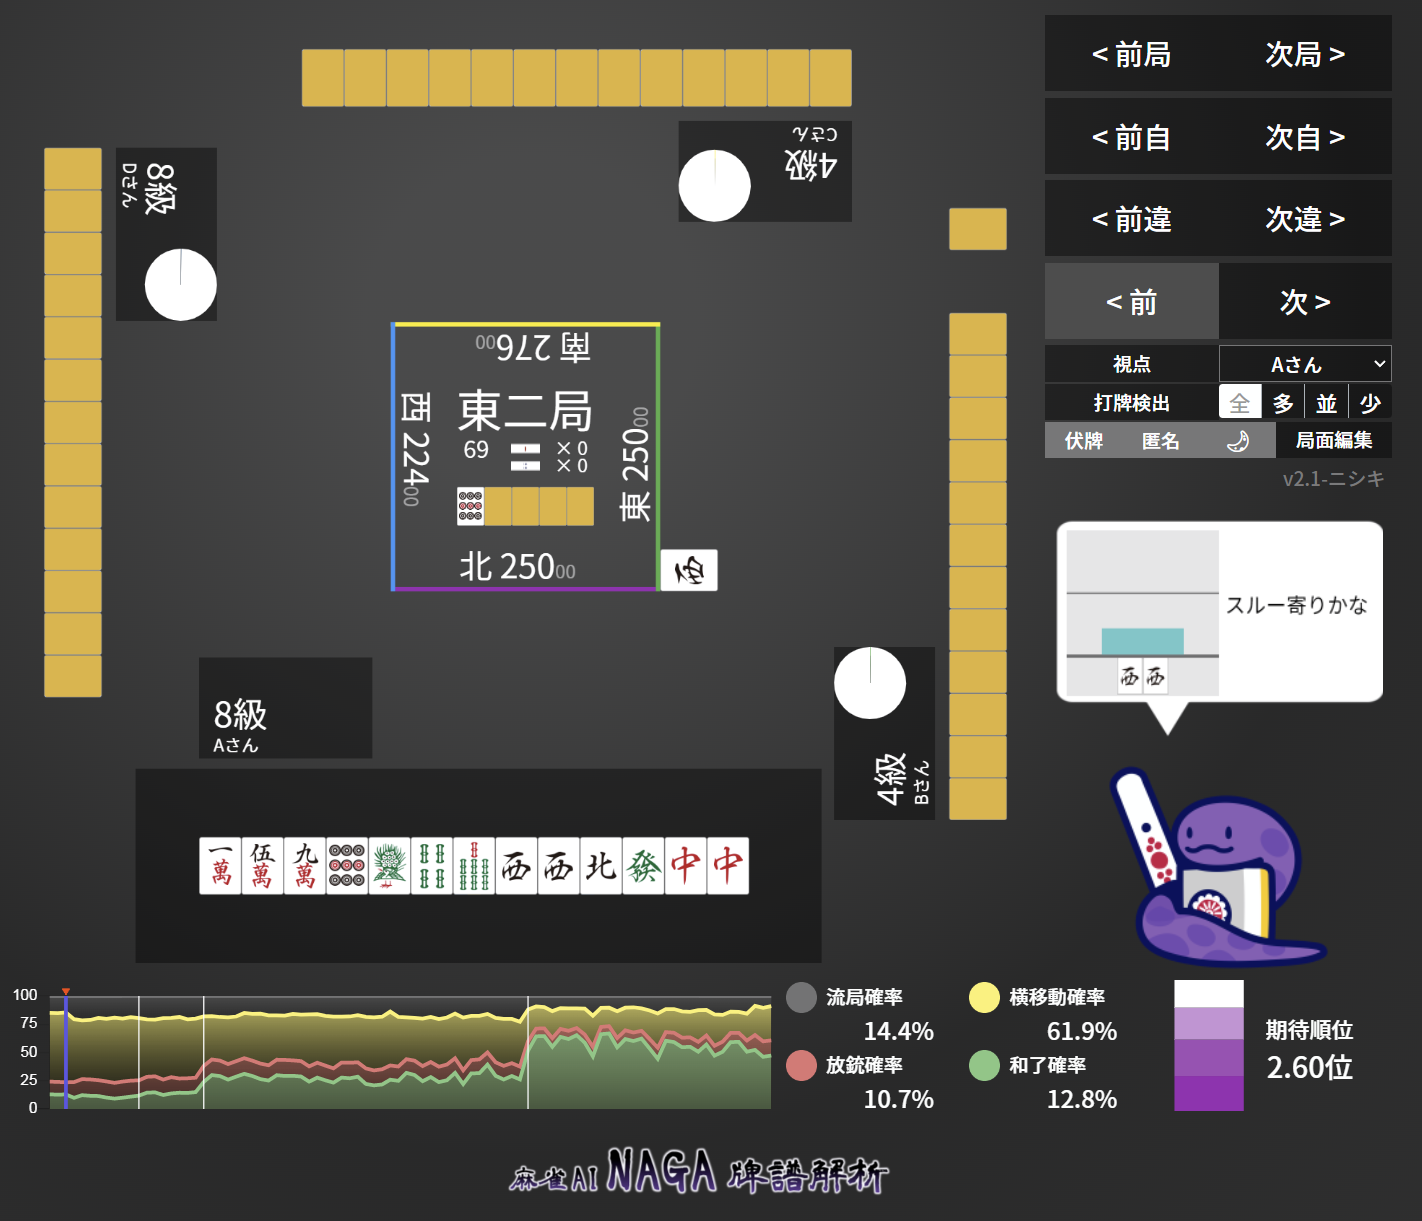Go to the previous round with 前局
The image size is (1422, 1221).
pyautogui.click(x=1131, y=54)
